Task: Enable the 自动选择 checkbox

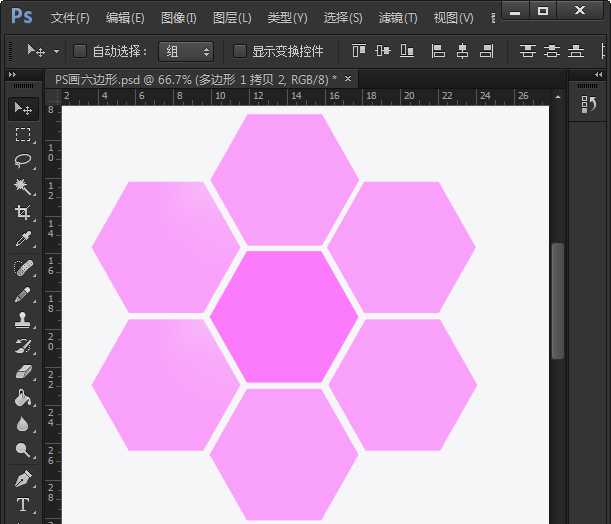Action: (80, 51)
